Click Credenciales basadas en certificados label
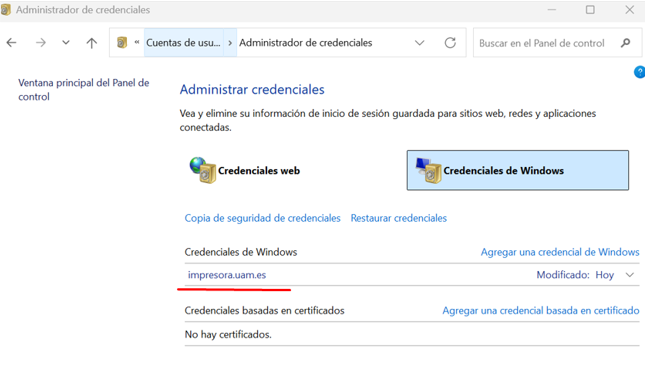Viewport: 651px width, 365px height. [x=264, y=311]
